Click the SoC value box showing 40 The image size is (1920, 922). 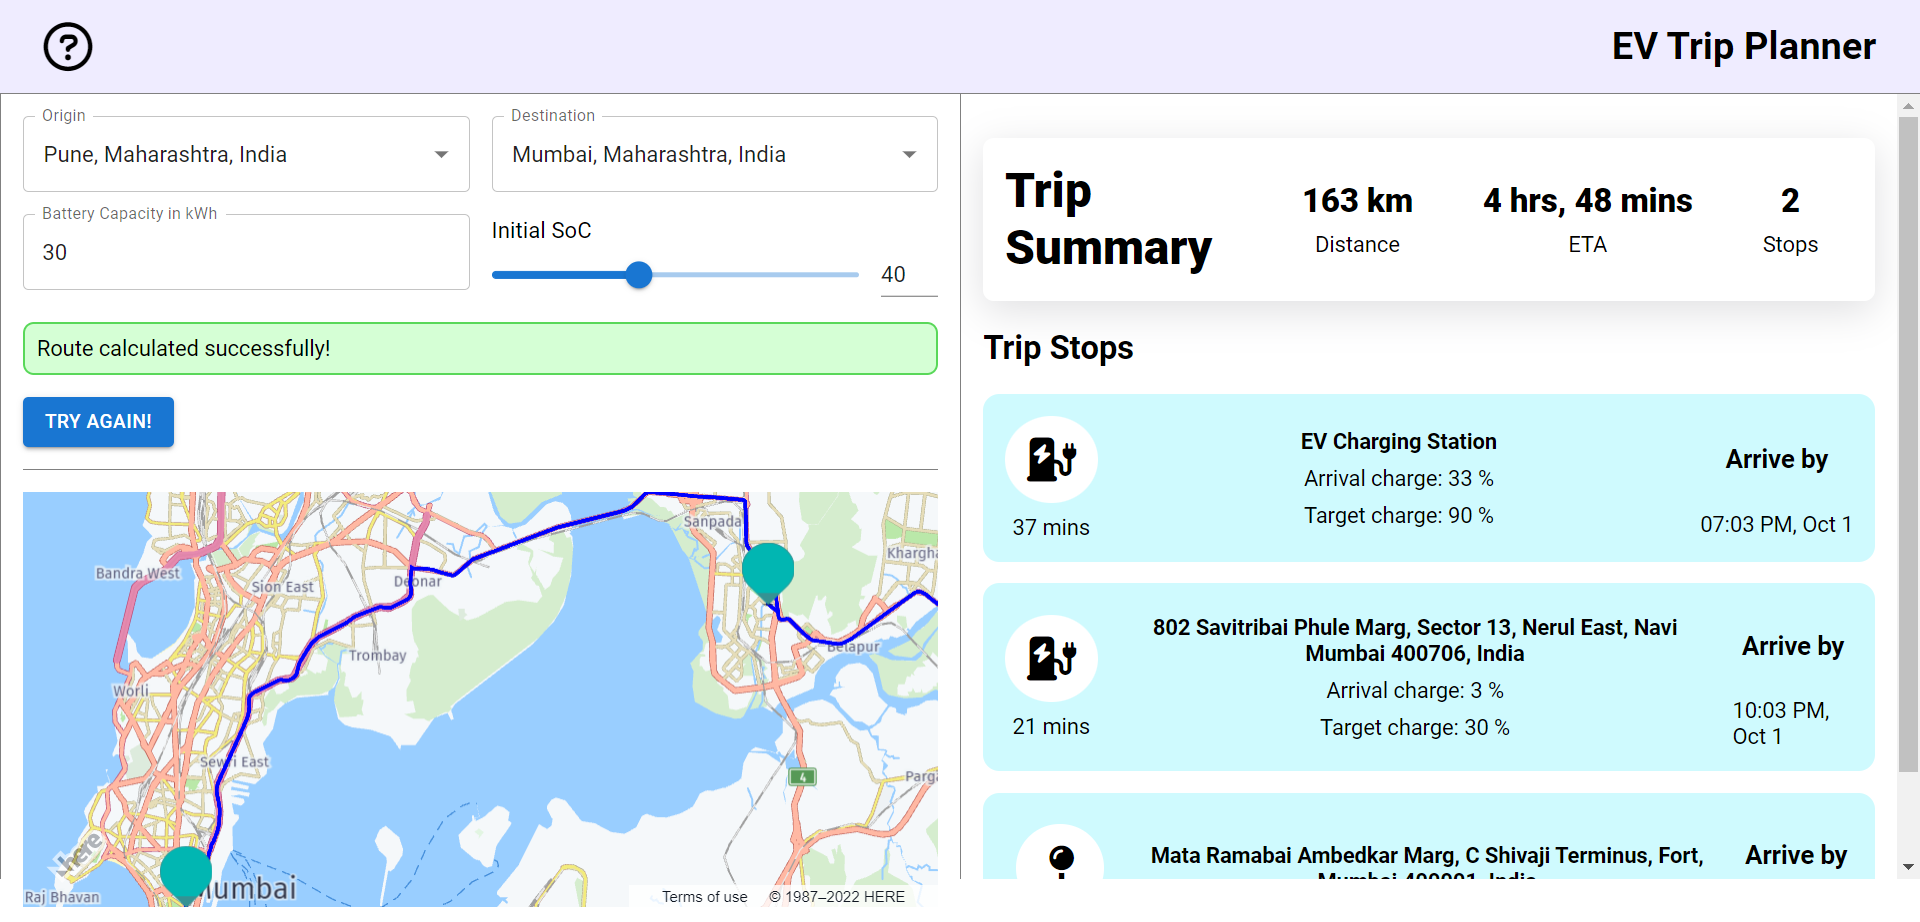coord(893,274)
